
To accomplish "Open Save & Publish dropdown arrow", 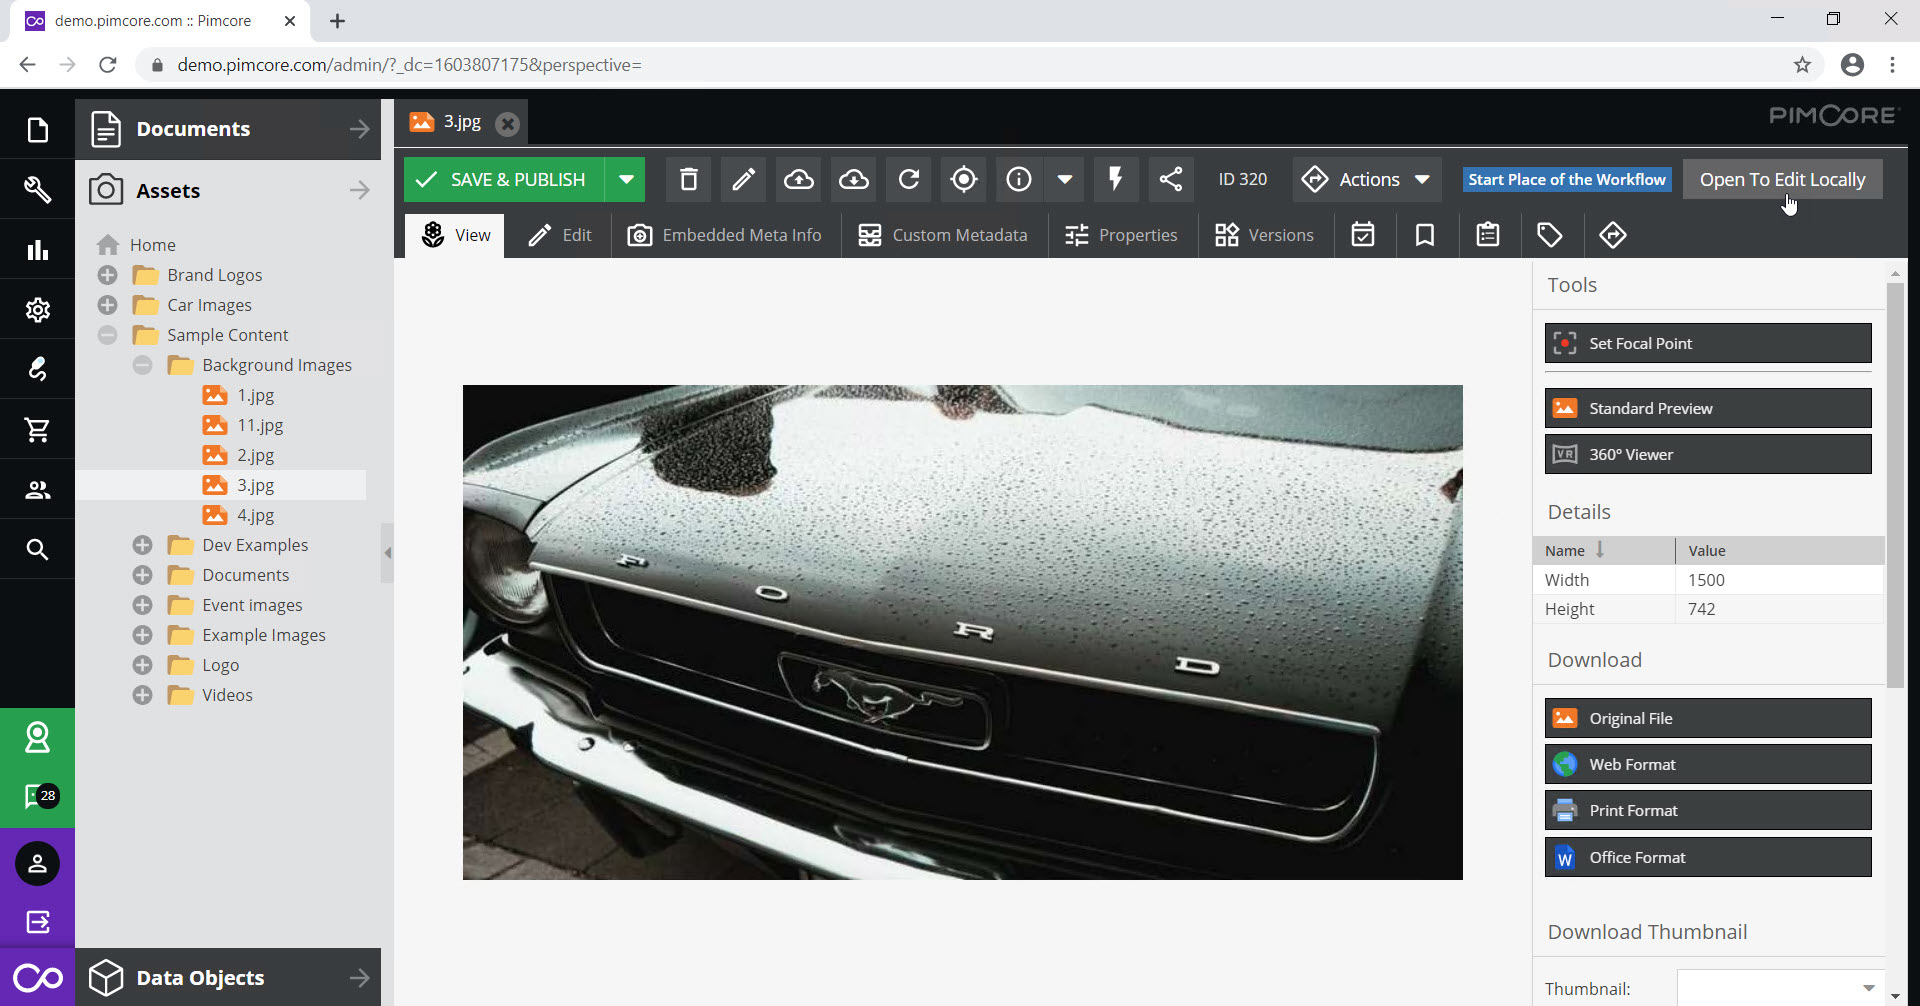I will pyautogui.click(x=626, y=179).
